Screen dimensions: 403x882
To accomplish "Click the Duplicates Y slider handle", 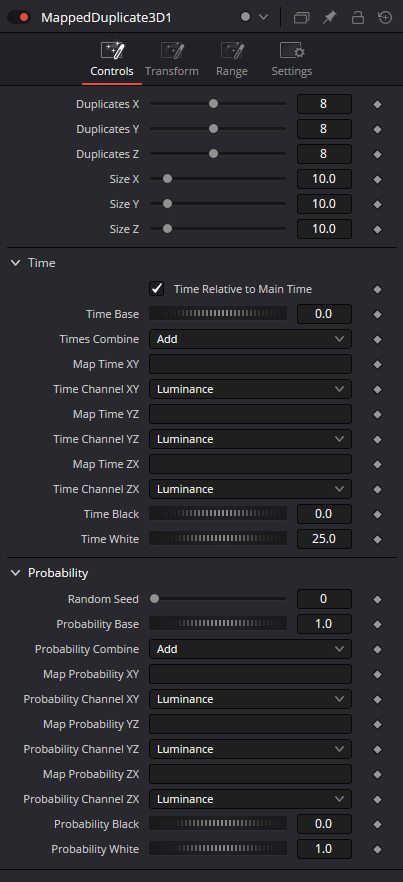I will tap(213, 129).
